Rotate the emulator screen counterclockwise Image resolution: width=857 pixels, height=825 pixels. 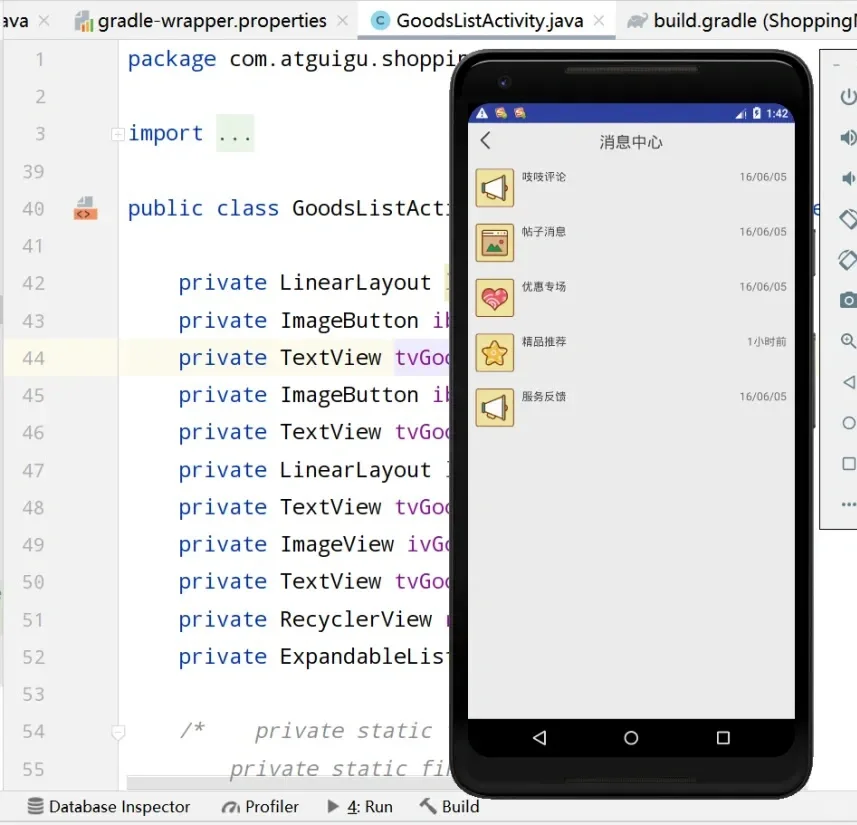(x=848, y=218)
